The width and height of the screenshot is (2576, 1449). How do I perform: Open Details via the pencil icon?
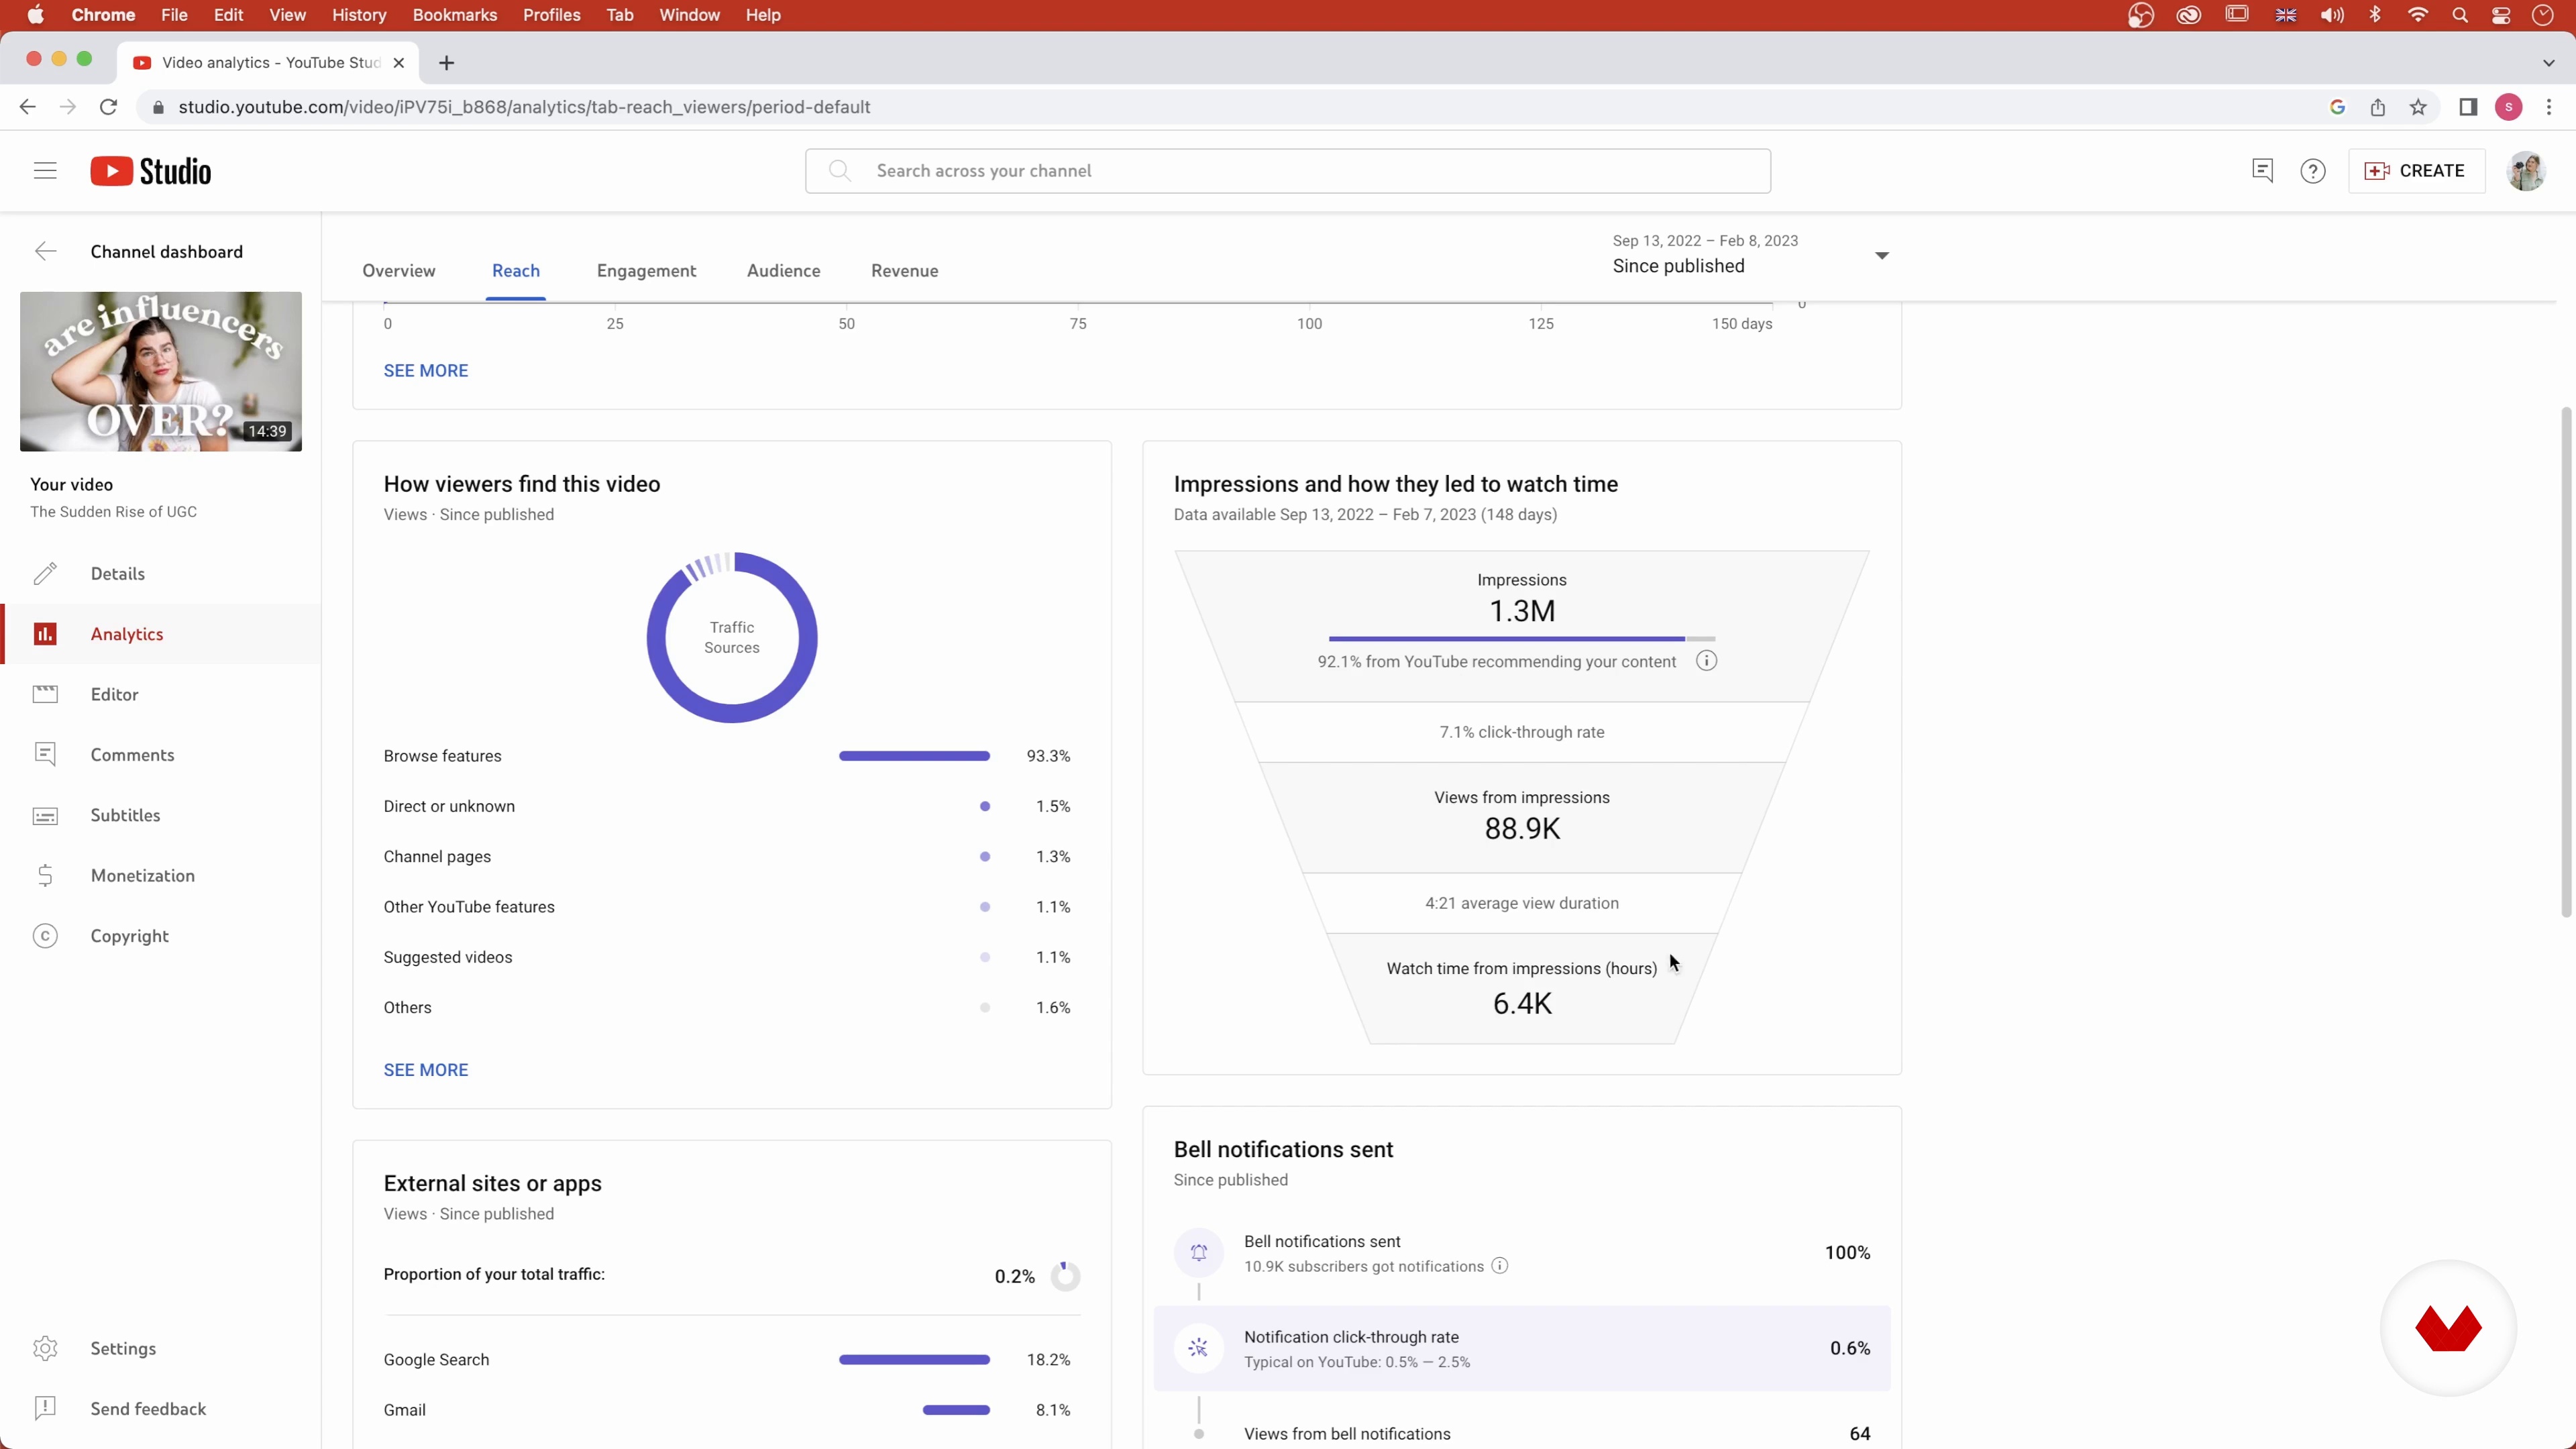tap(45, 574)
